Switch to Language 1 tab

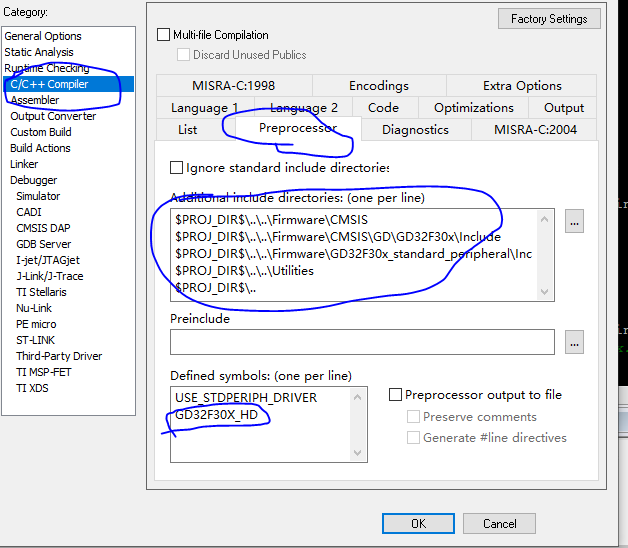click(205, 108)
